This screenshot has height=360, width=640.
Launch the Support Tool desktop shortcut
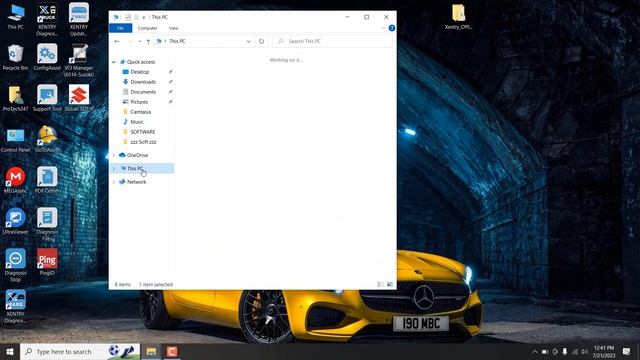point(47,99)
